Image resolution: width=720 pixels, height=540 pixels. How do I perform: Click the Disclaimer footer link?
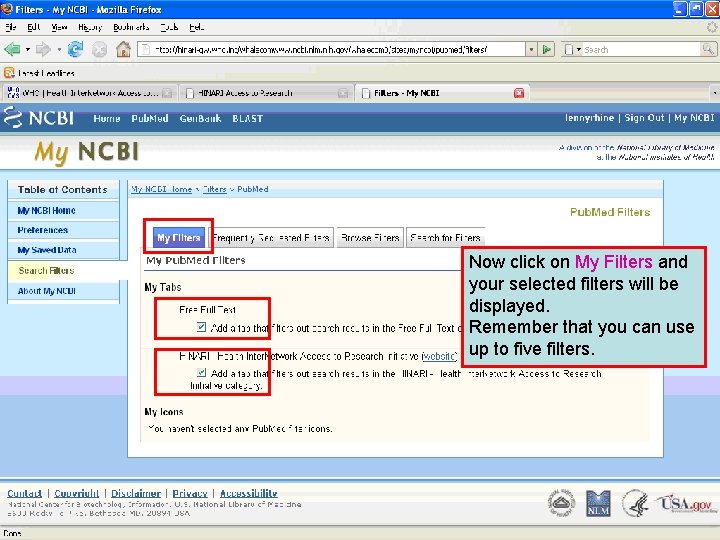point(136,493)
